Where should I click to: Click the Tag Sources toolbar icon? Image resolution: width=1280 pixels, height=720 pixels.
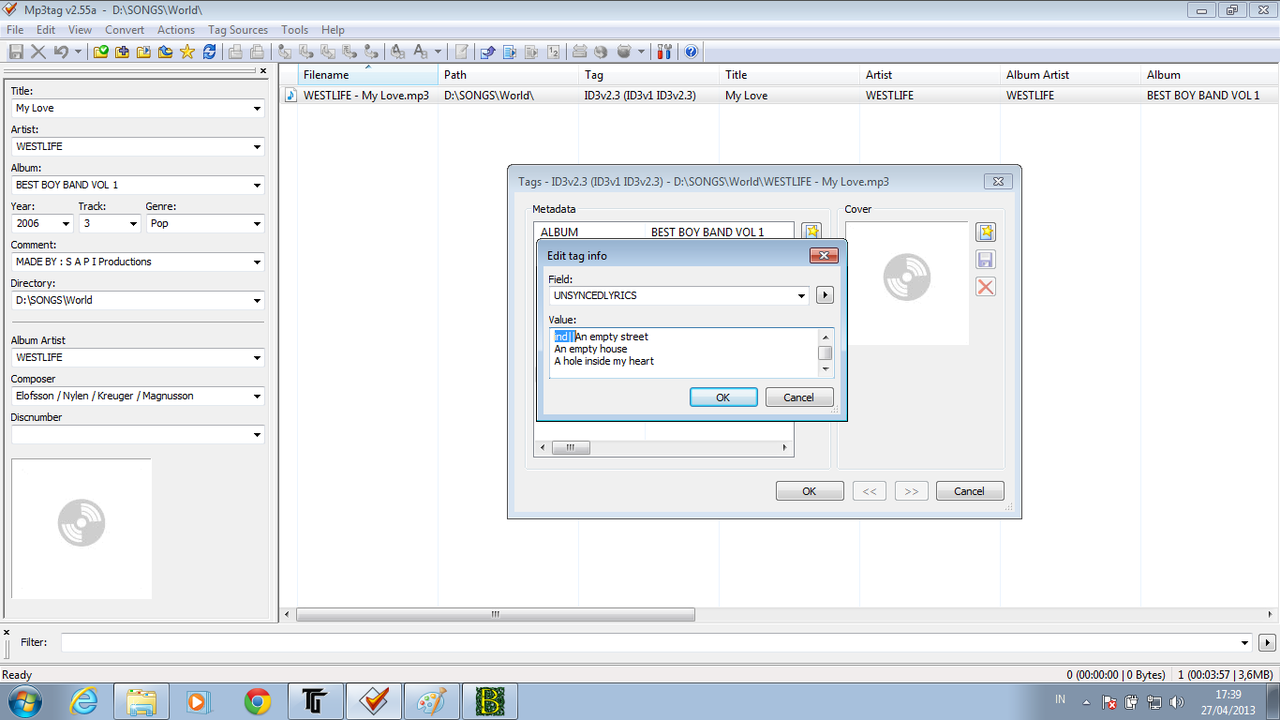[623, 51]
